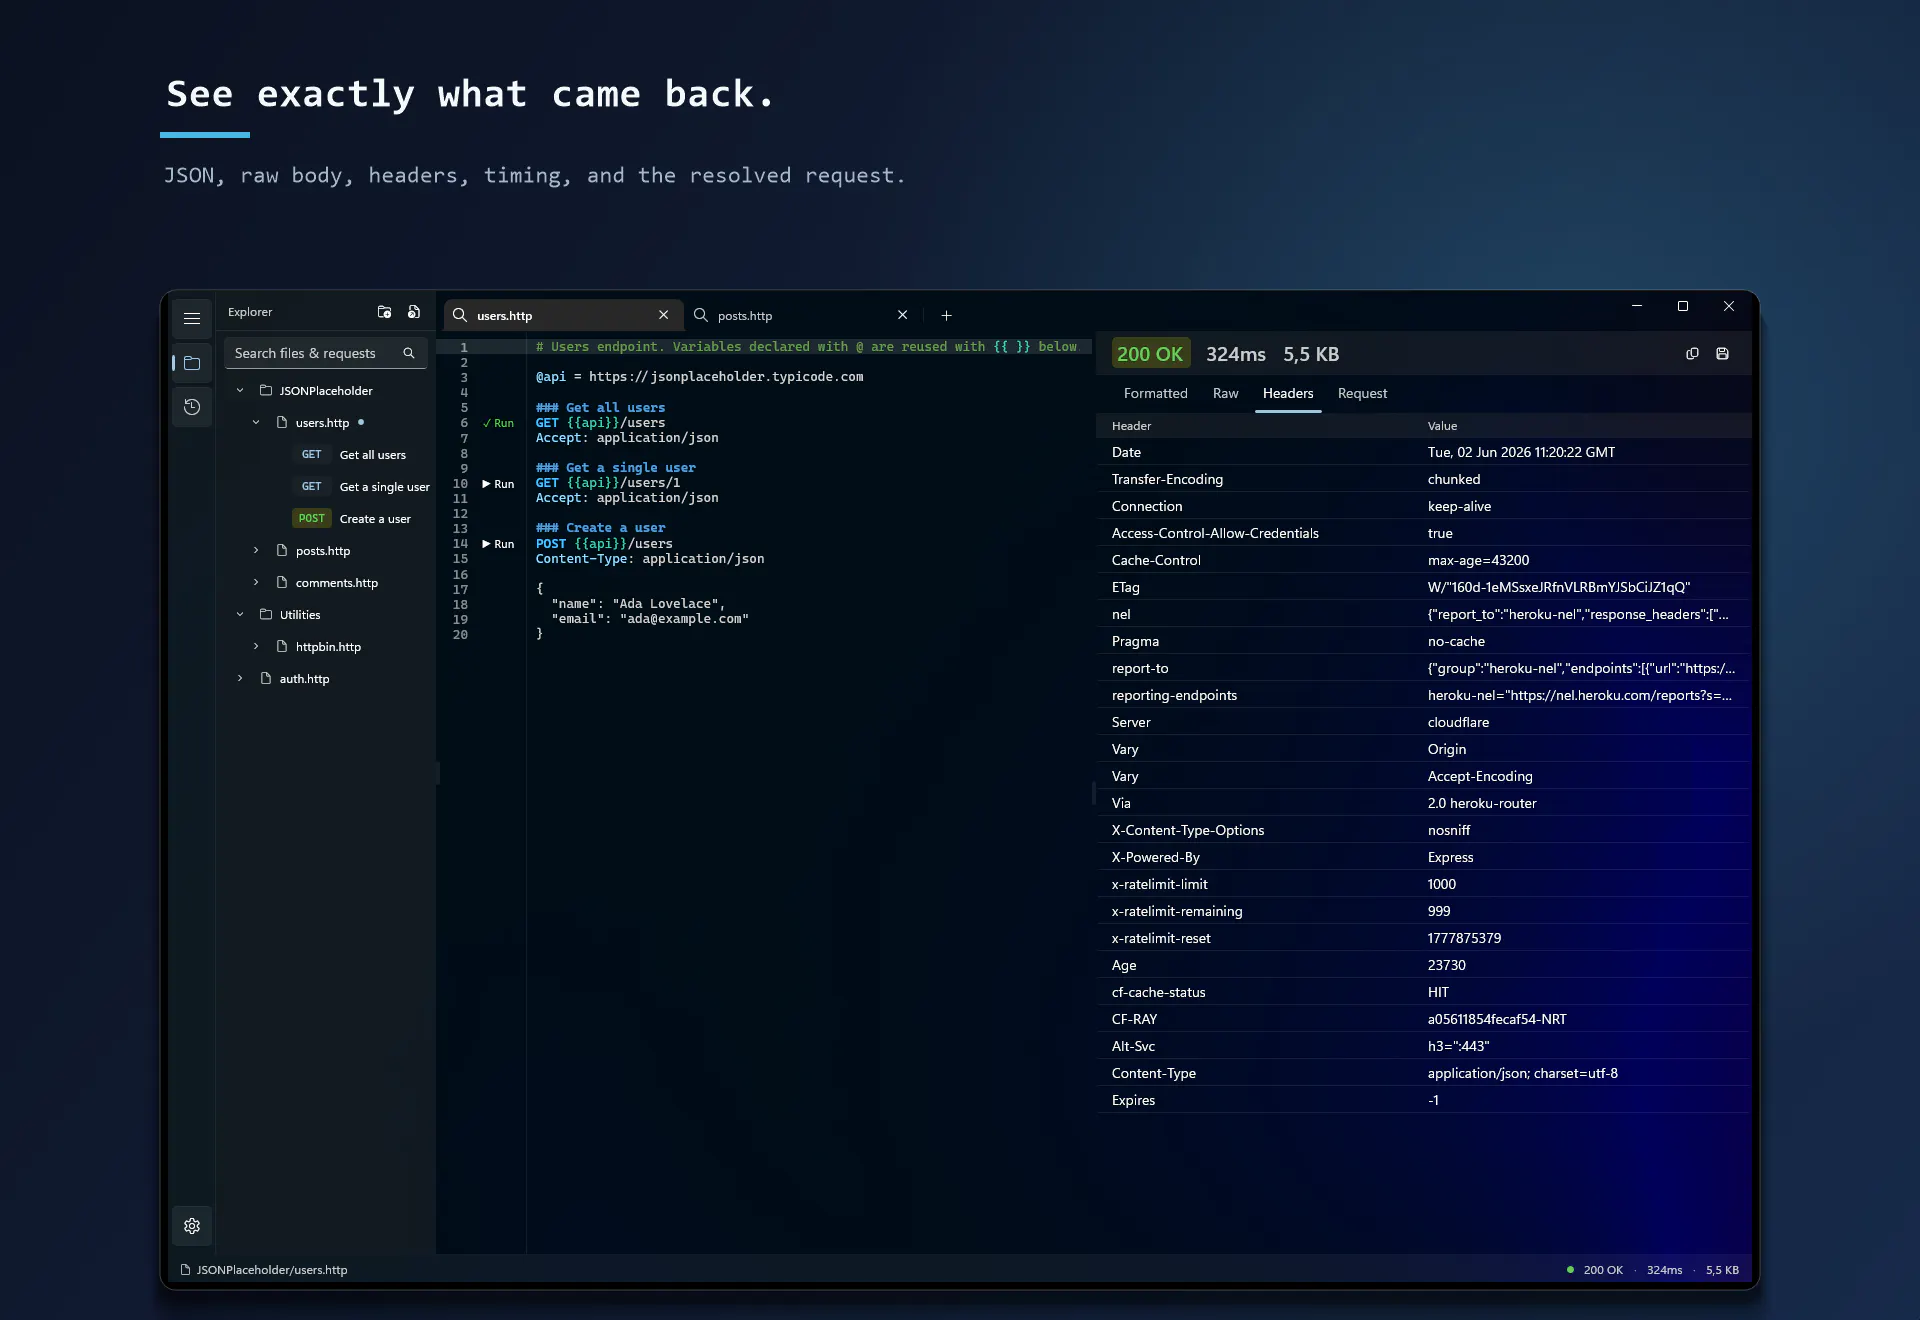This screenshot has width=1920, height=1320.
Task: Click the new file icon in Explorer
Action: (x=414, y=312)
